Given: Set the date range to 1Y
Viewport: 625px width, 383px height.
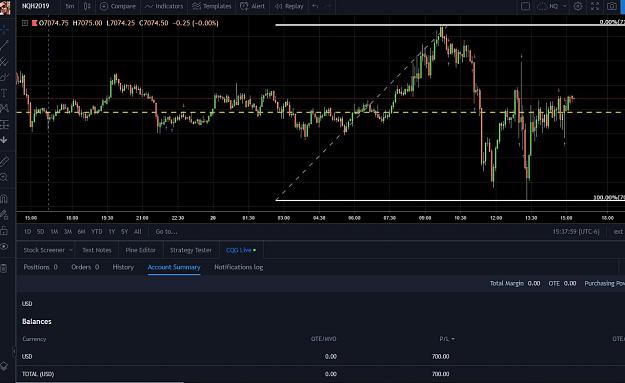Looking at the screenshot, I should tap(112, 232).
